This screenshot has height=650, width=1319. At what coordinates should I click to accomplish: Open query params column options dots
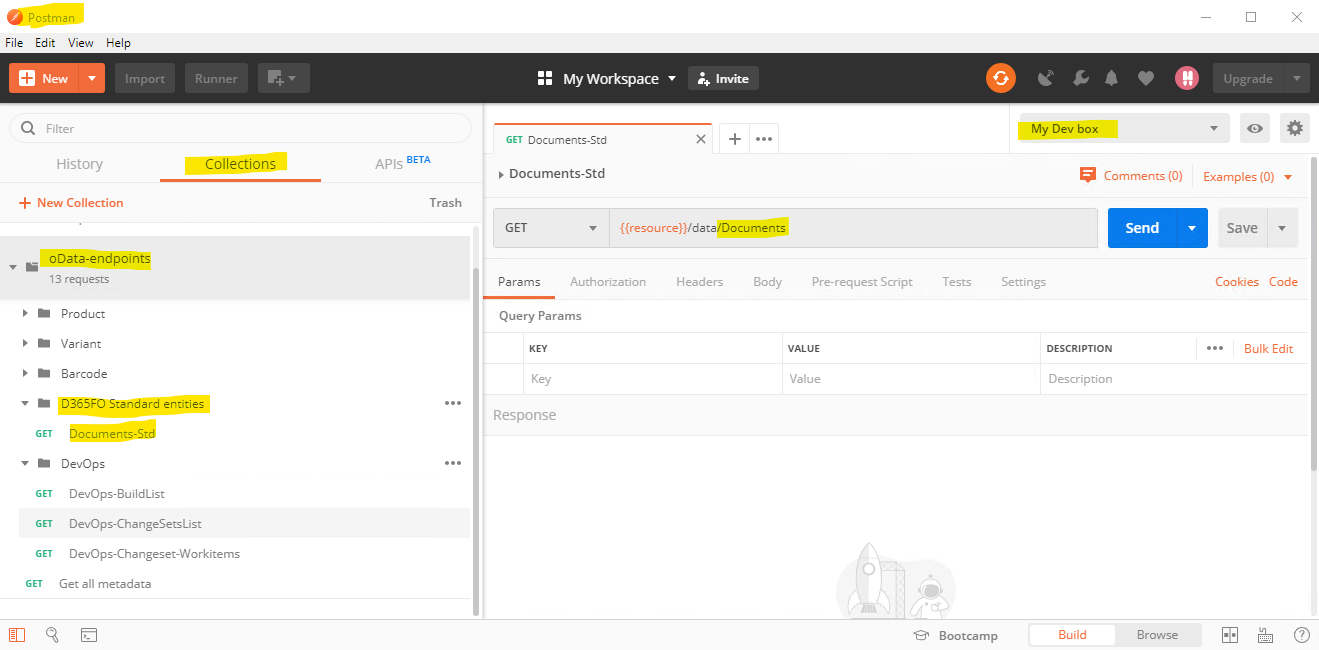pyautogui.click(x=1215, y=348)
